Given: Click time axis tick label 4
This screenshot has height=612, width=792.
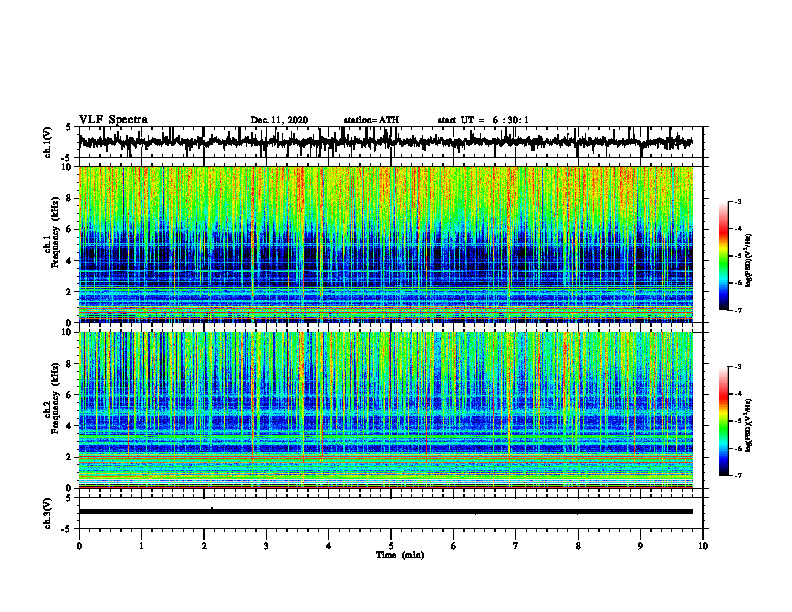Looking at the screenshot, I should [x=329, y=546].
